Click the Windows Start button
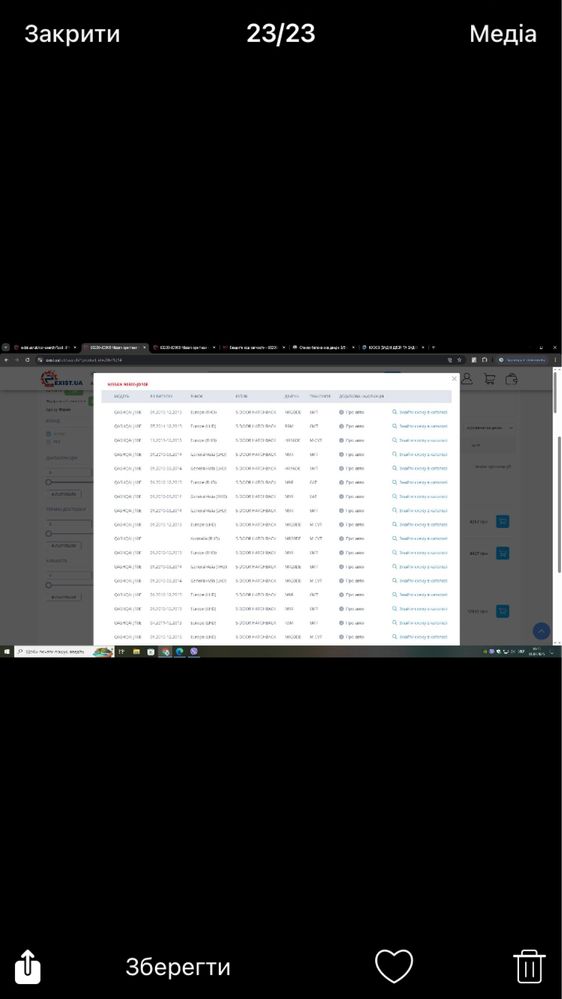562x999 pixels. 6,652
